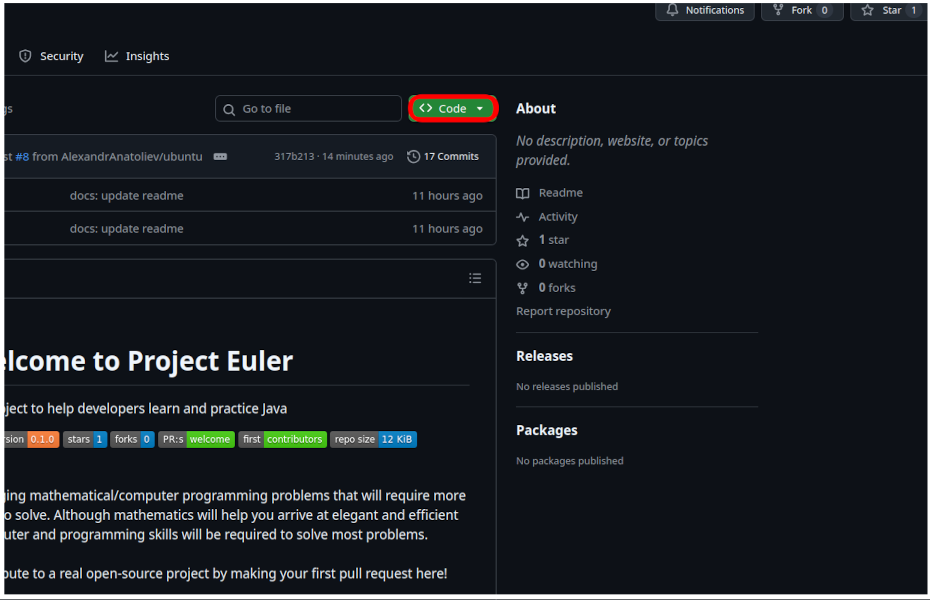Click the Notifications bell icon
Screen dimensions: 930x600
click(x=671, y=10)
